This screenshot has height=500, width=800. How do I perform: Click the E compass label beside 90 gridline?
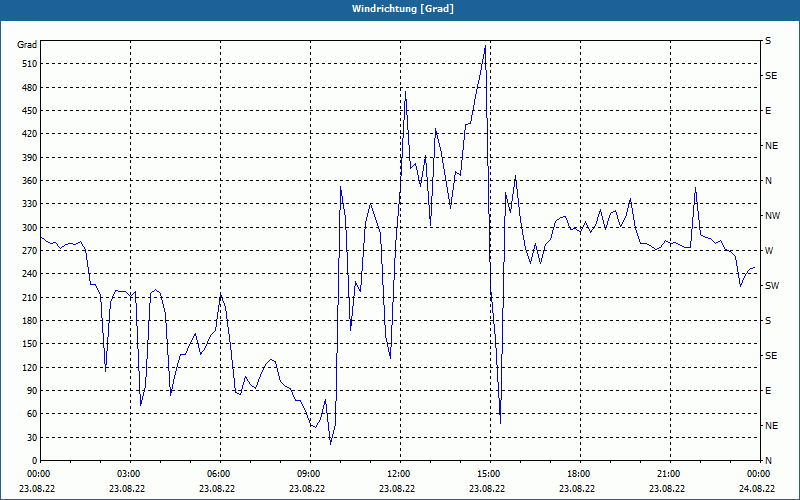click(768, 391)
